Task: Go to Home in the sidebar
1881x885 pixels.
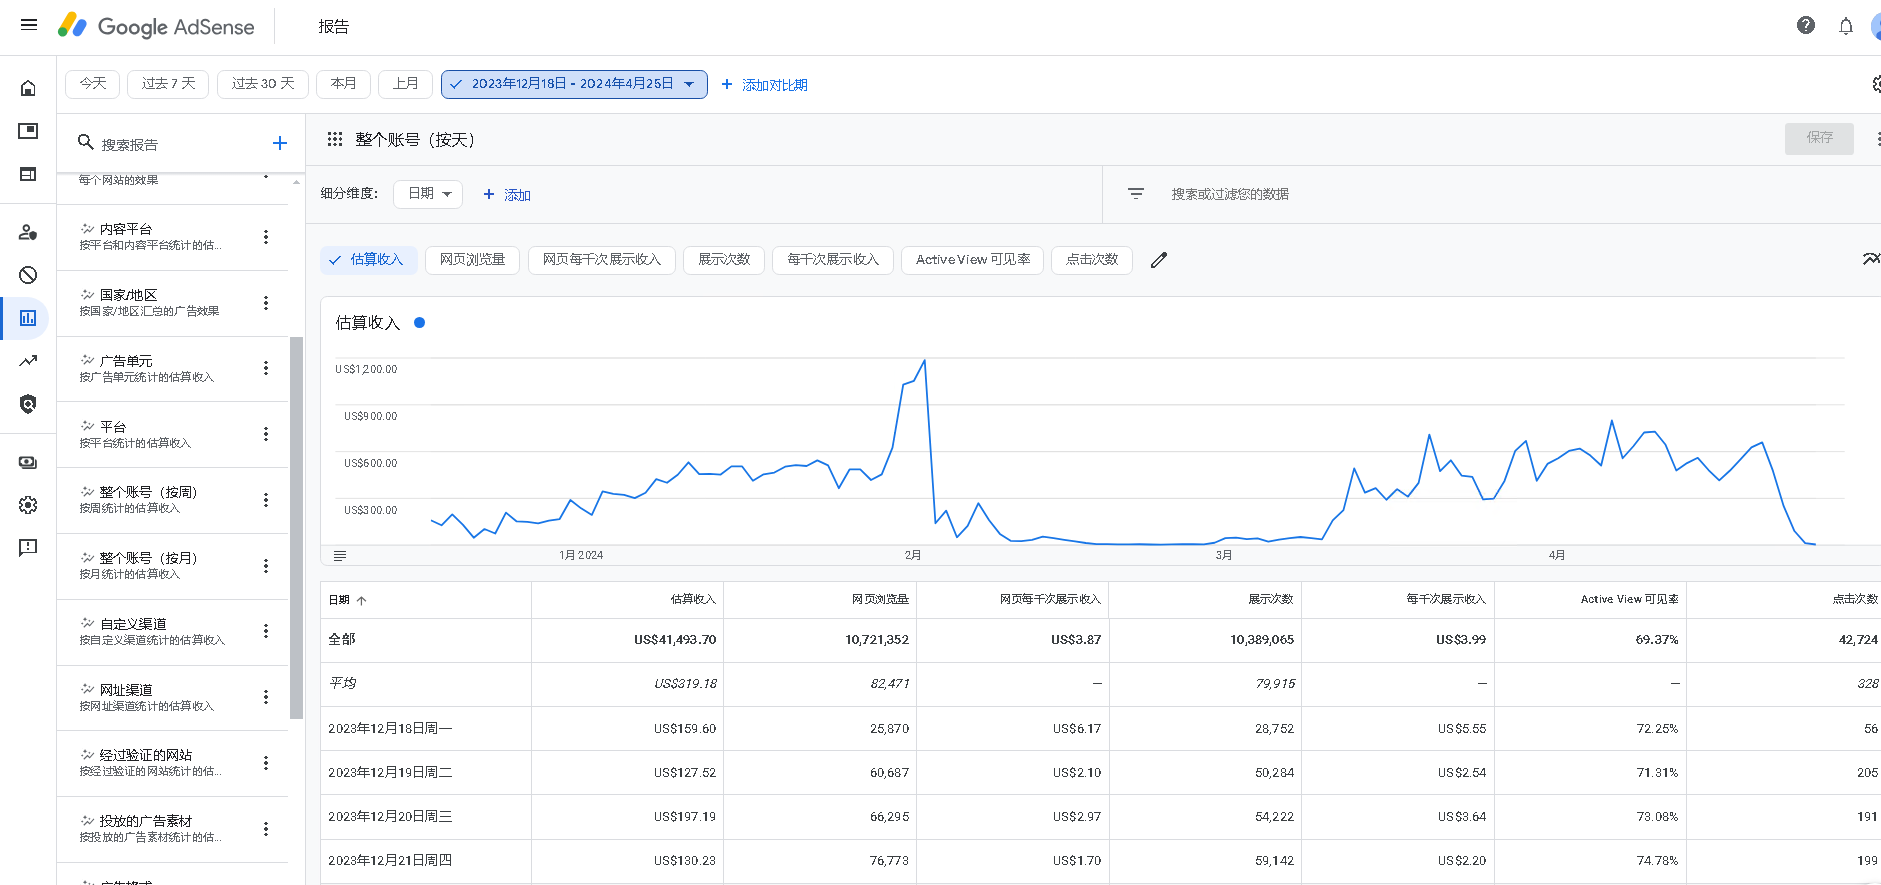Action: (x=28, y=88)
